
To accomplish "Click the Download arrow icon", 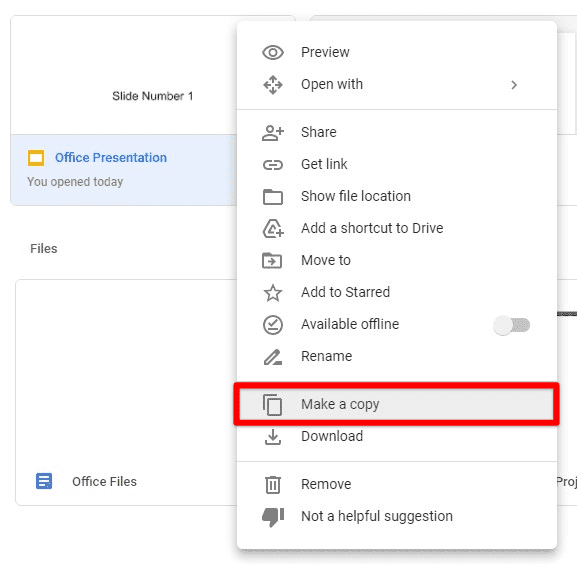I will click(x=273, y=437).
